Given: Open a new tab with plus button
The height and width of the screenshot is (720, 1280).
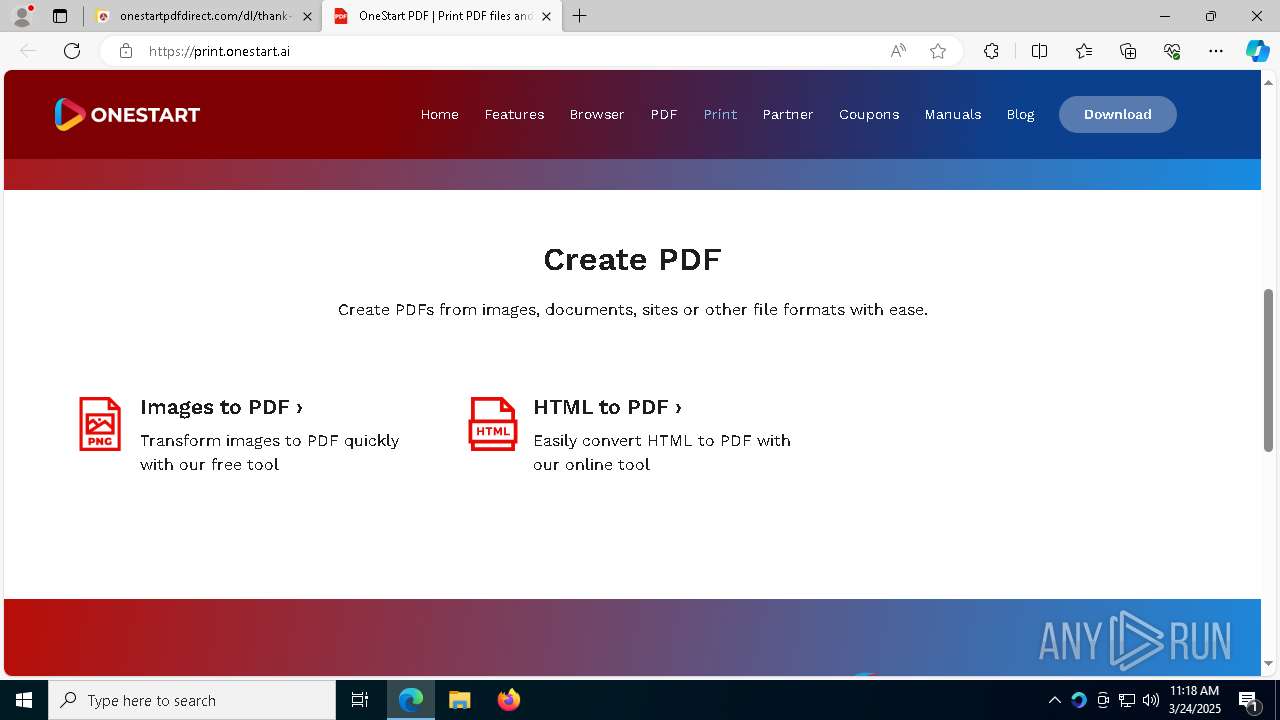Looking at the screenshot, I should 580,16.
